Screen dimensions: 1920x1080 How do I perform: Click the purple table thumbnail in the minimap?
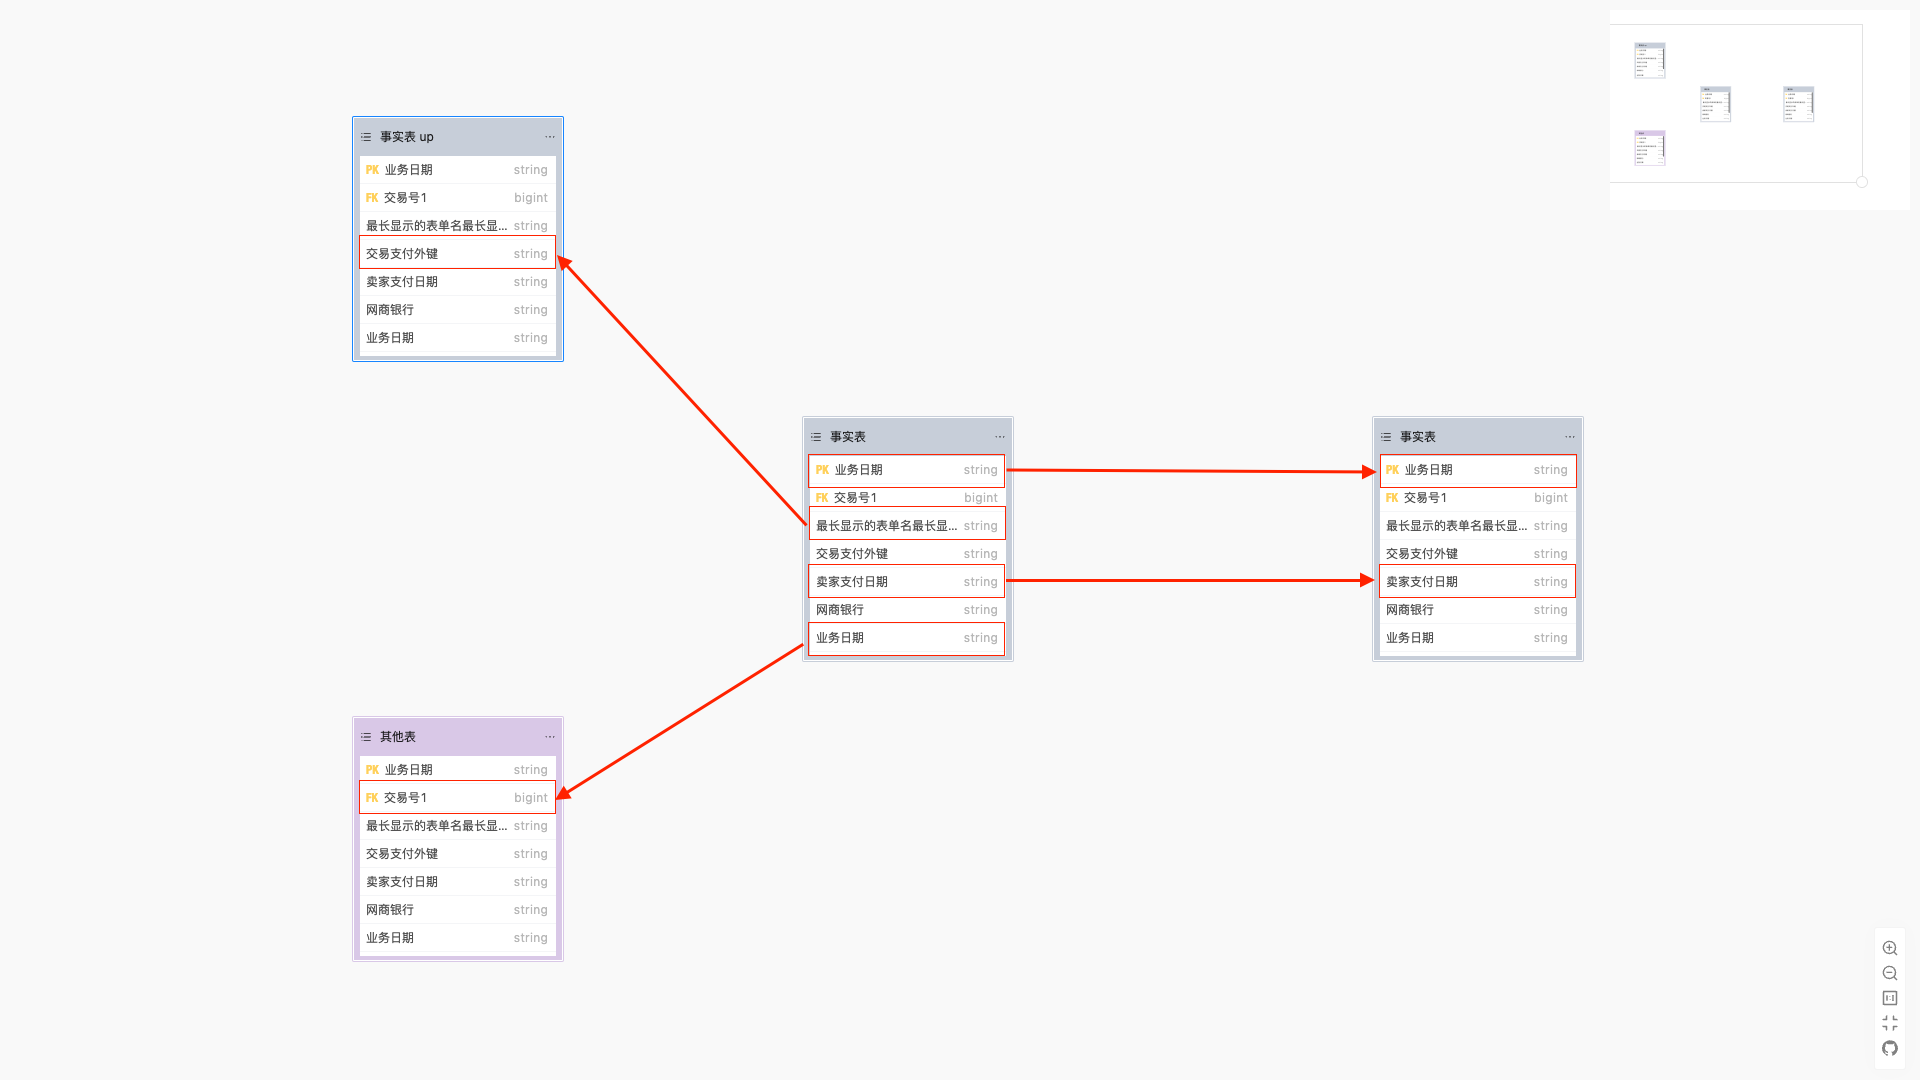(x=1648, y=147)
